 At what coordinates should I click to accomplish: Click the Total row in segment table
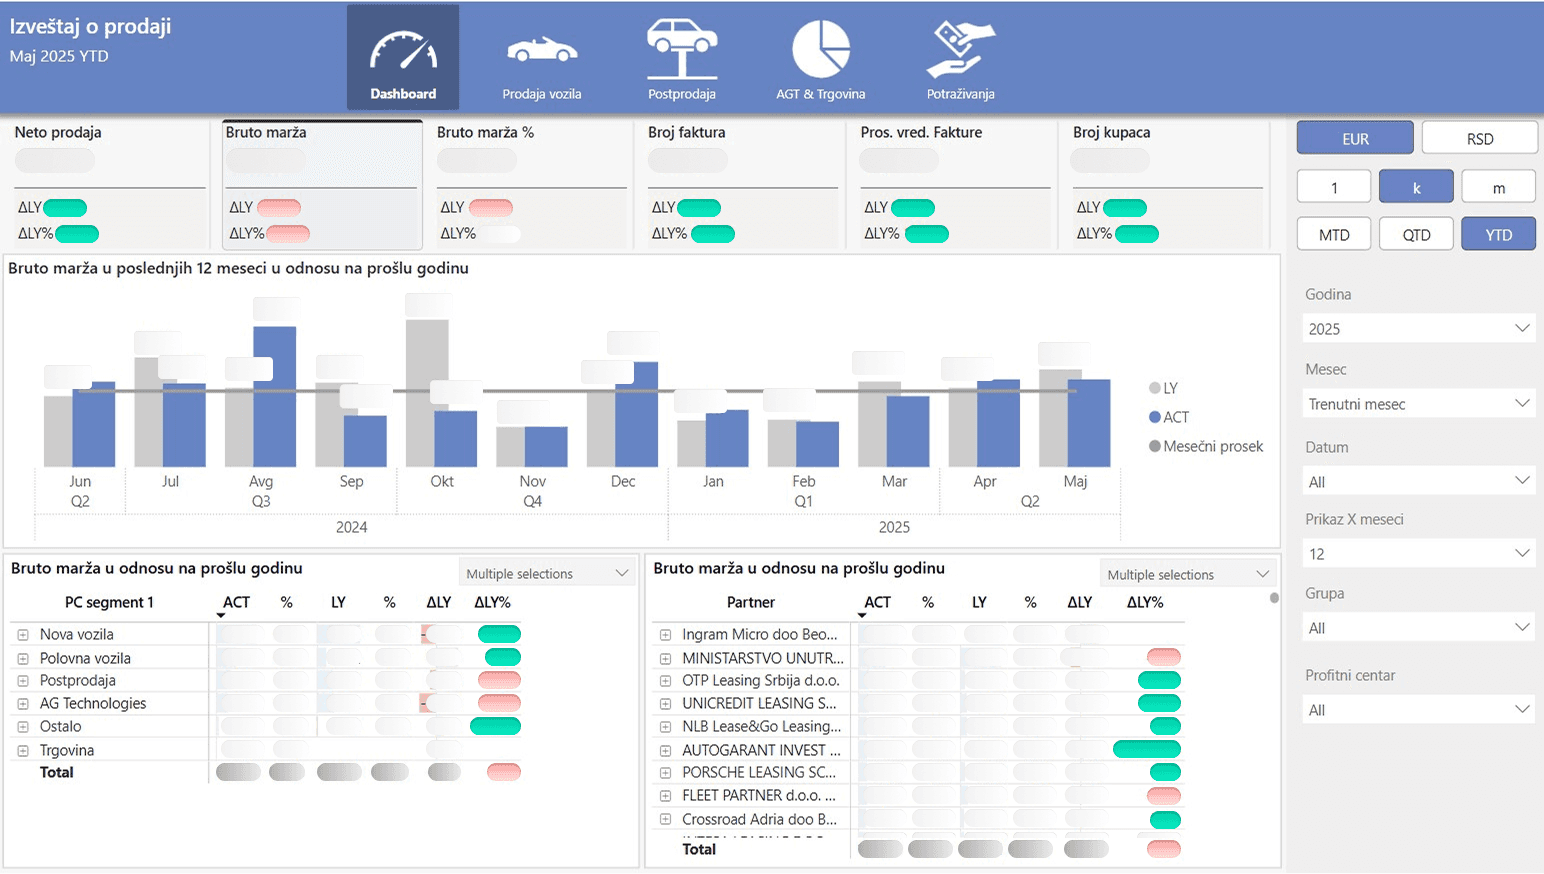click(266, 772)
